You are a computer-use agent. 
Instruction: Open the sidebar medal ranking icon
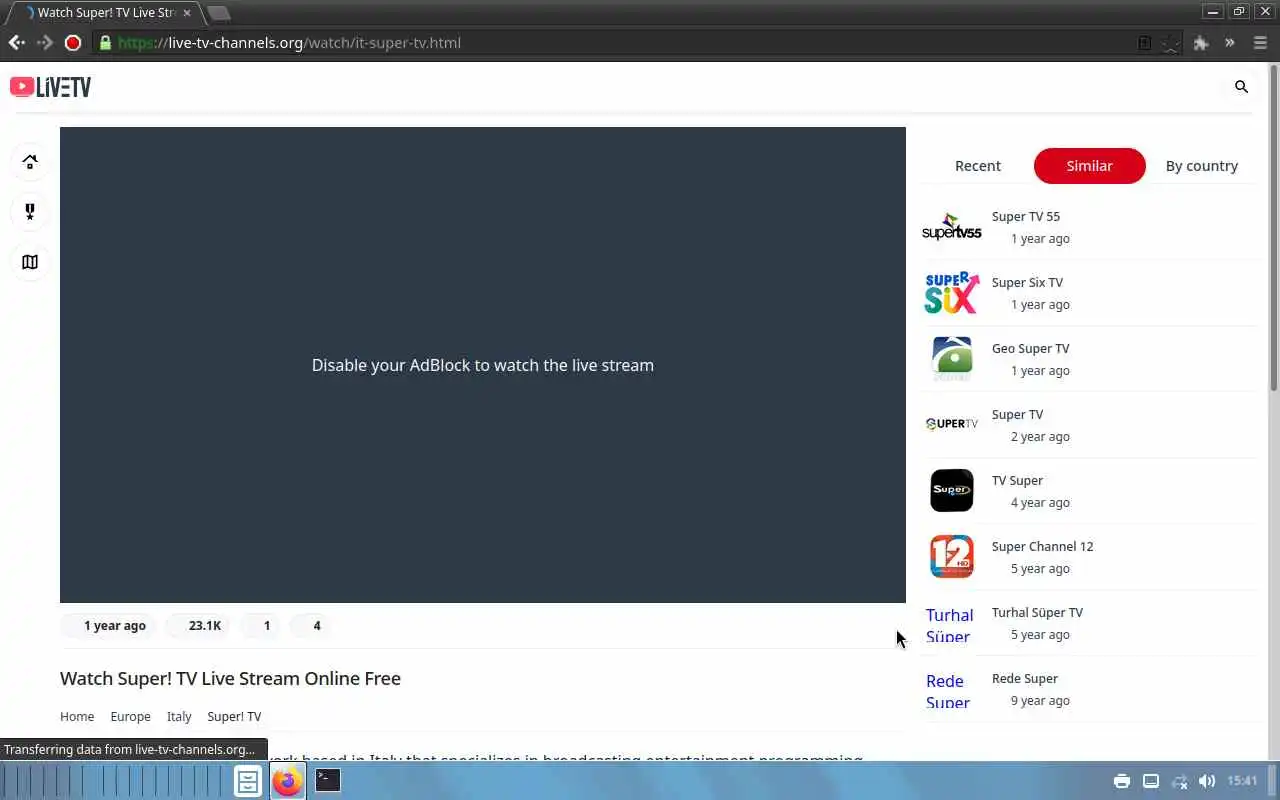(x=30, y=212)
